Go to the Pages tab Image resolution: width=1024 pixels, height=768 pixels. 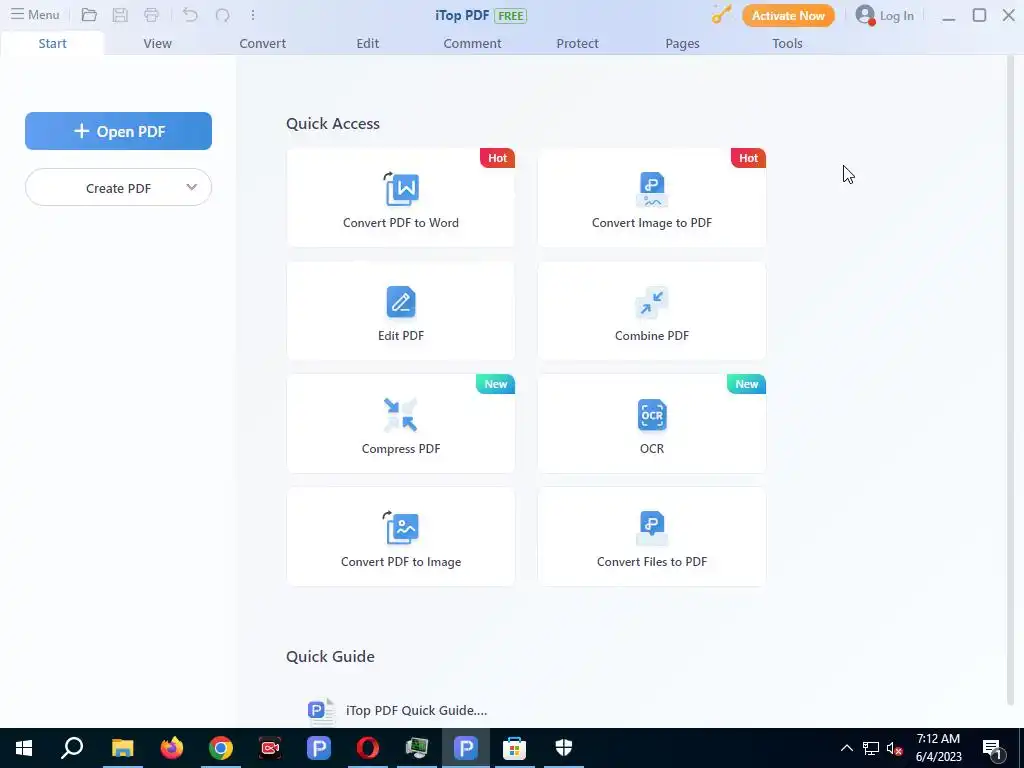pyautogui.click(x=682, y=43)
